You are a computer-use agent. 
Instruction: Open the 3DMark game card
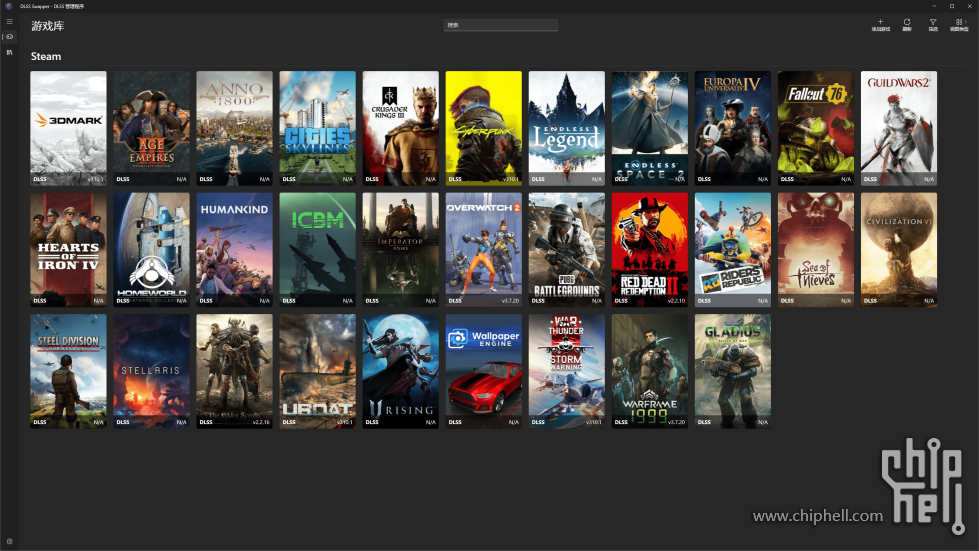[x=68, y=128]
